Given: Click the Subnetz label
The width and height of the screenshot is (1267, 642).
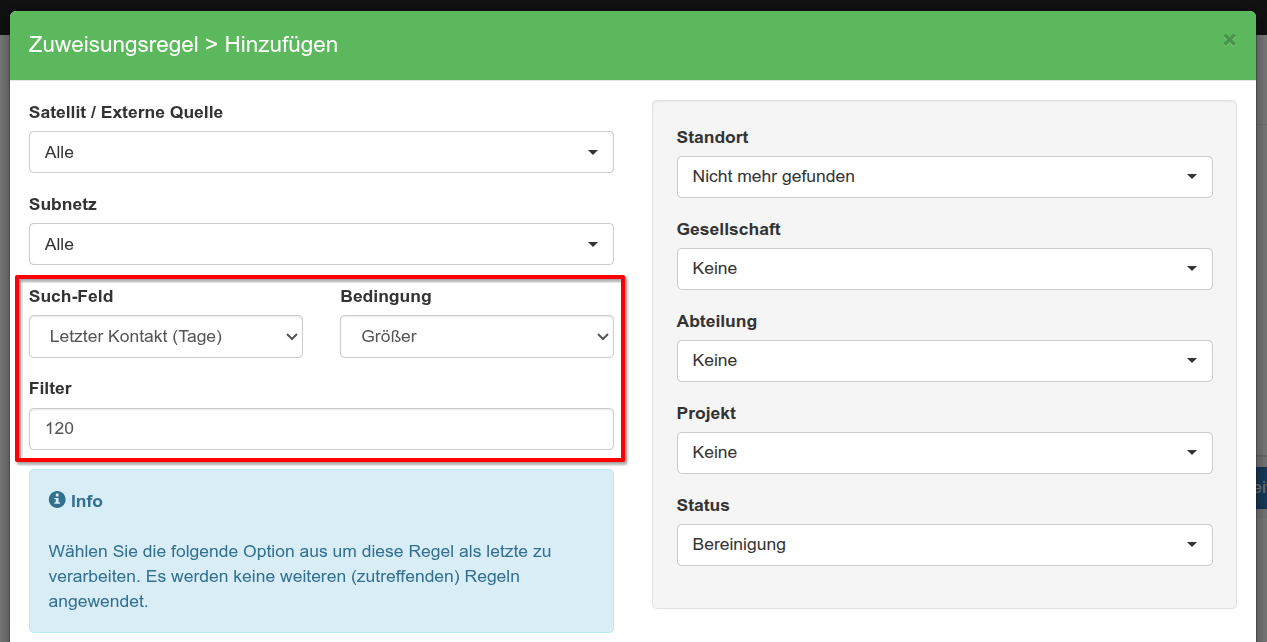Looking at the screenshot, I should (x=63, y=204).
